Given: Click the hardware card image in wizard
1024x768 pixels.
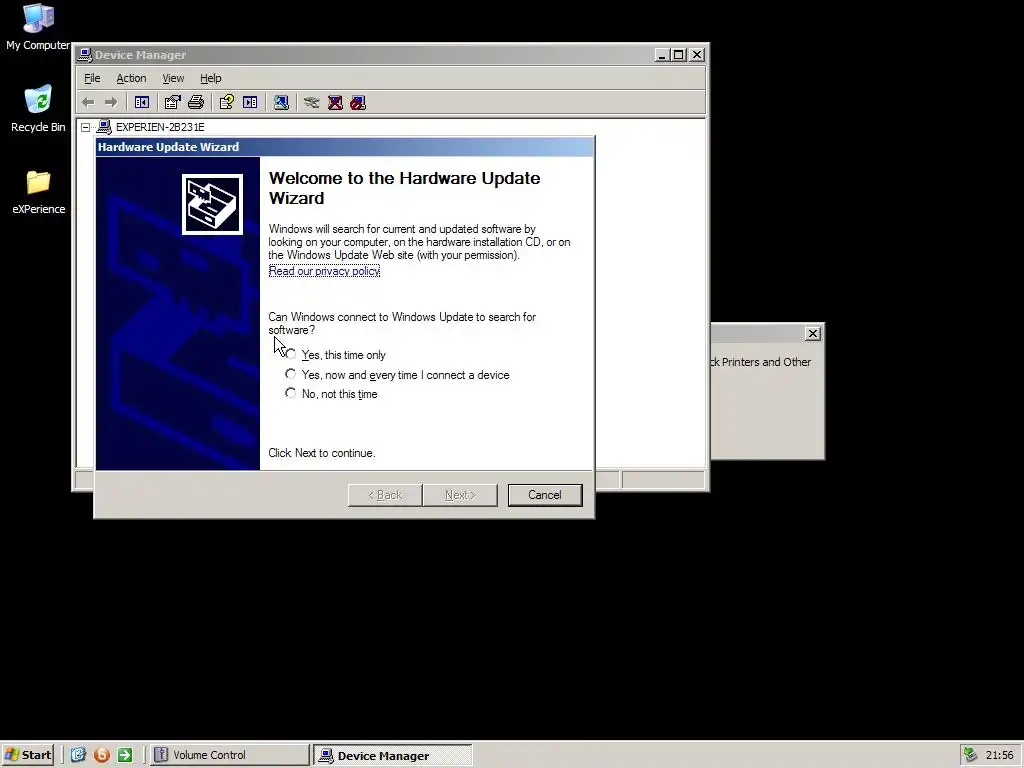Looking at the screenshot, I should click(x=212, y=204).
